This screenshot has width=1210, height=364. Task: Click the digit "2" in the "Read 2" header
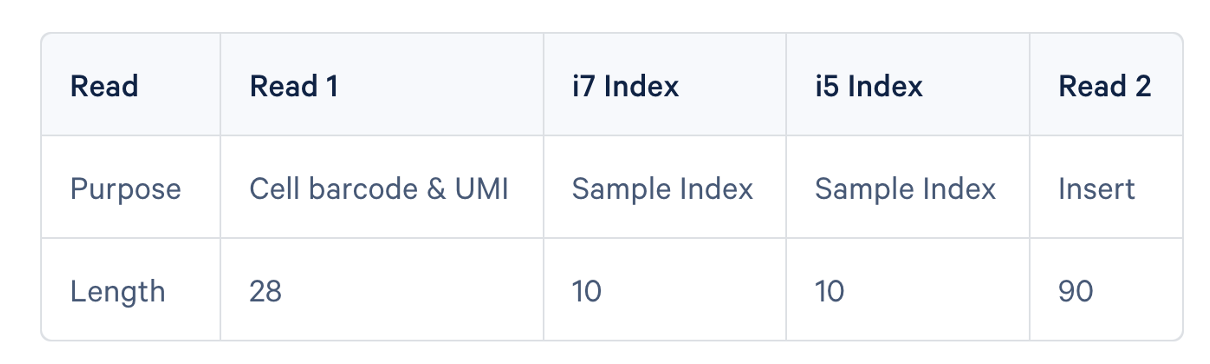(1142, 86)
